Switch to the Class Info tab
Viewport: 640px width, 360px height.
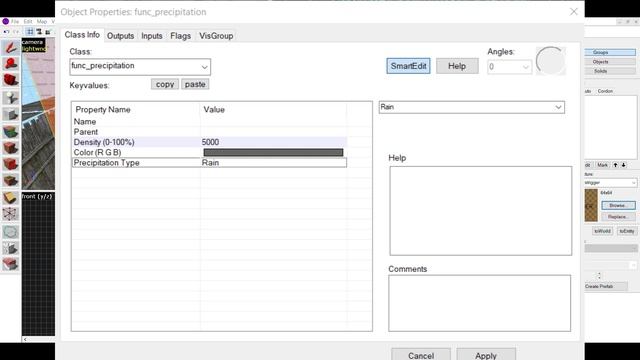(82, 35)
